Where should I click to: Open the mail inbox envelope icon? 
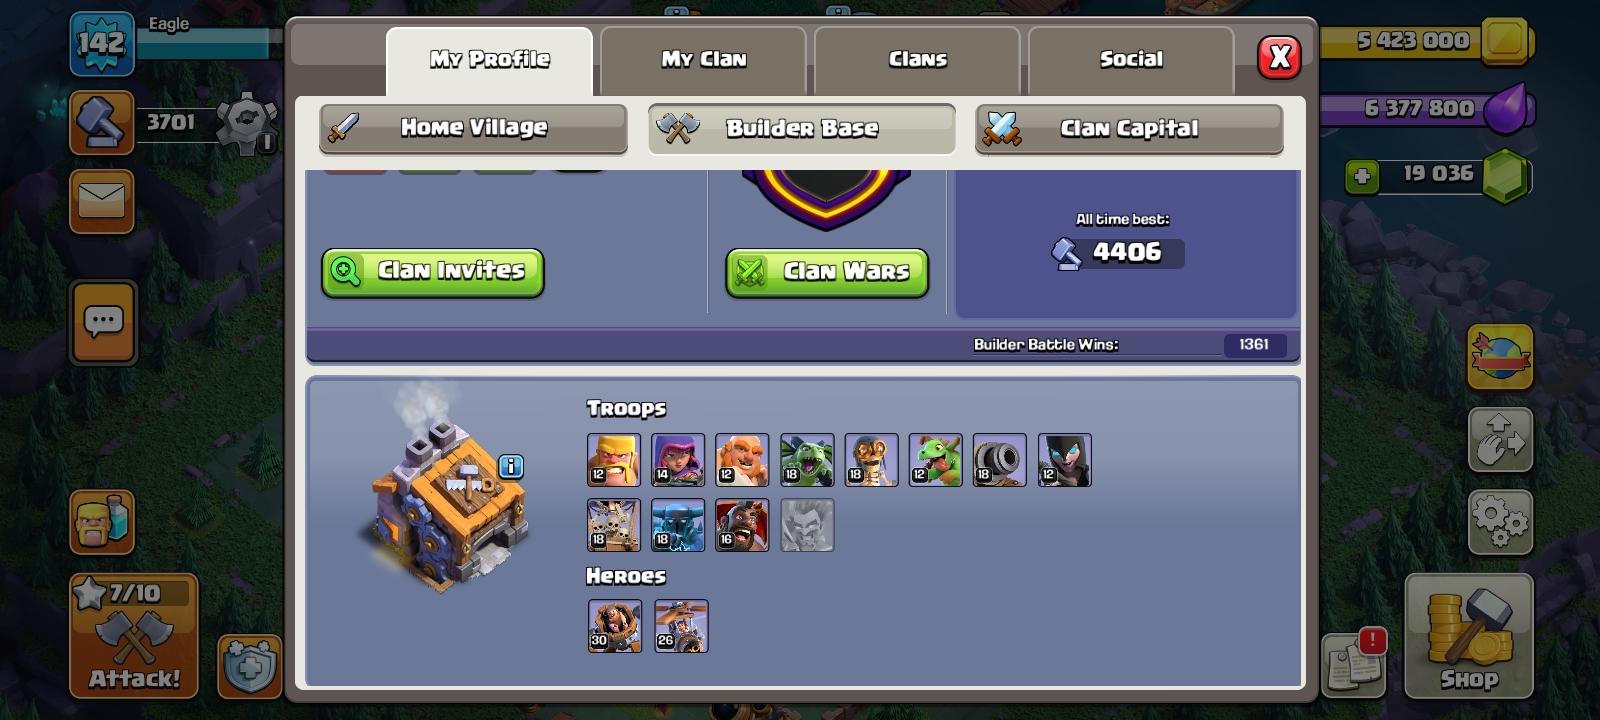pos(102,201)
